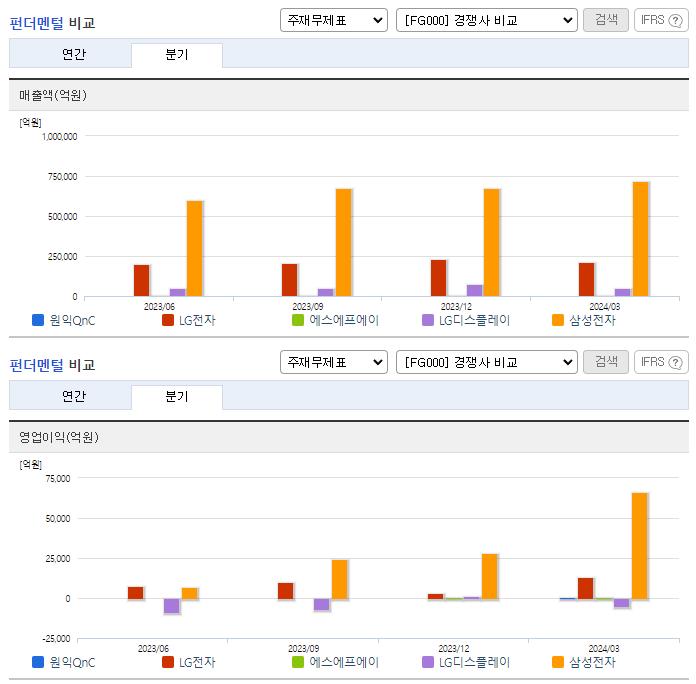Click the LG전자 2023/06 bar in the 매출액 chart
696x684 pixels.
(x=142, y=281)
